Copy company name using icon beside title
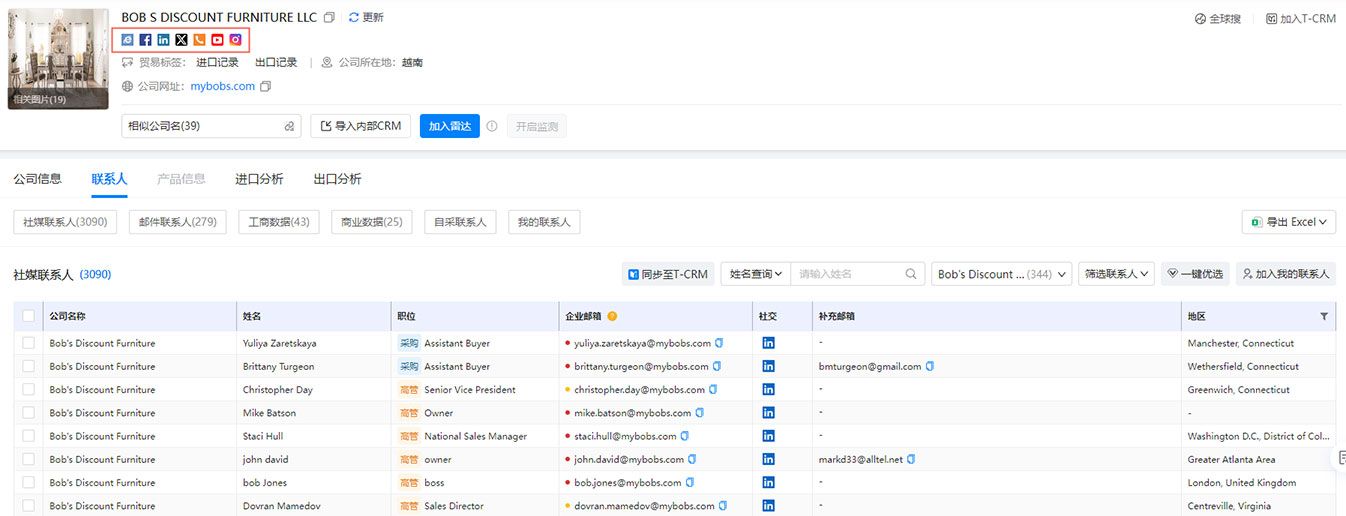The width and height of the screenshot is (1346, 516). click(x=329, y=18)
